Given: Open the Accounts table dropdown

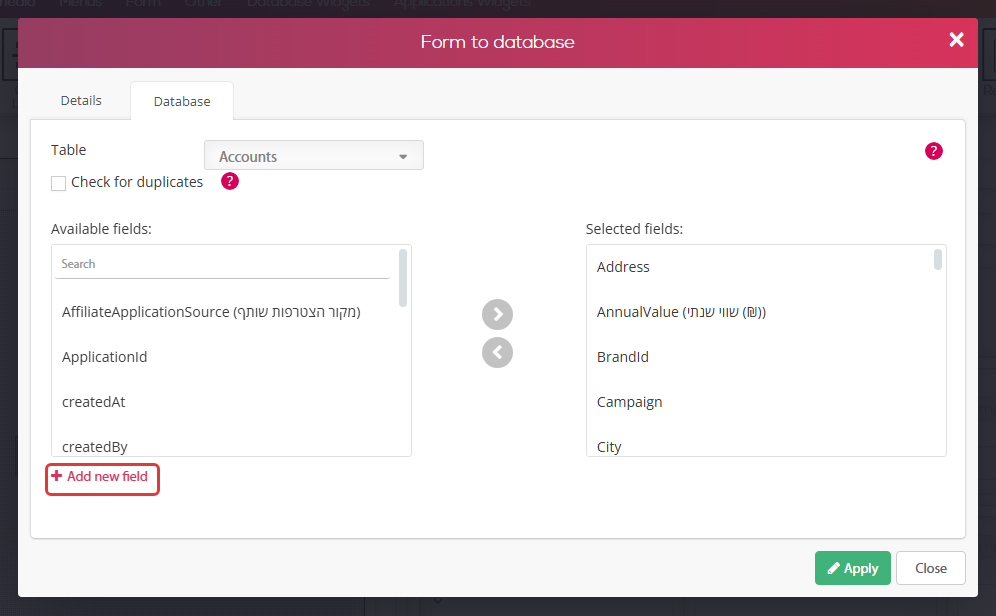Looking at the screenshot, I should pyautogui.click(x=314, y=156).
